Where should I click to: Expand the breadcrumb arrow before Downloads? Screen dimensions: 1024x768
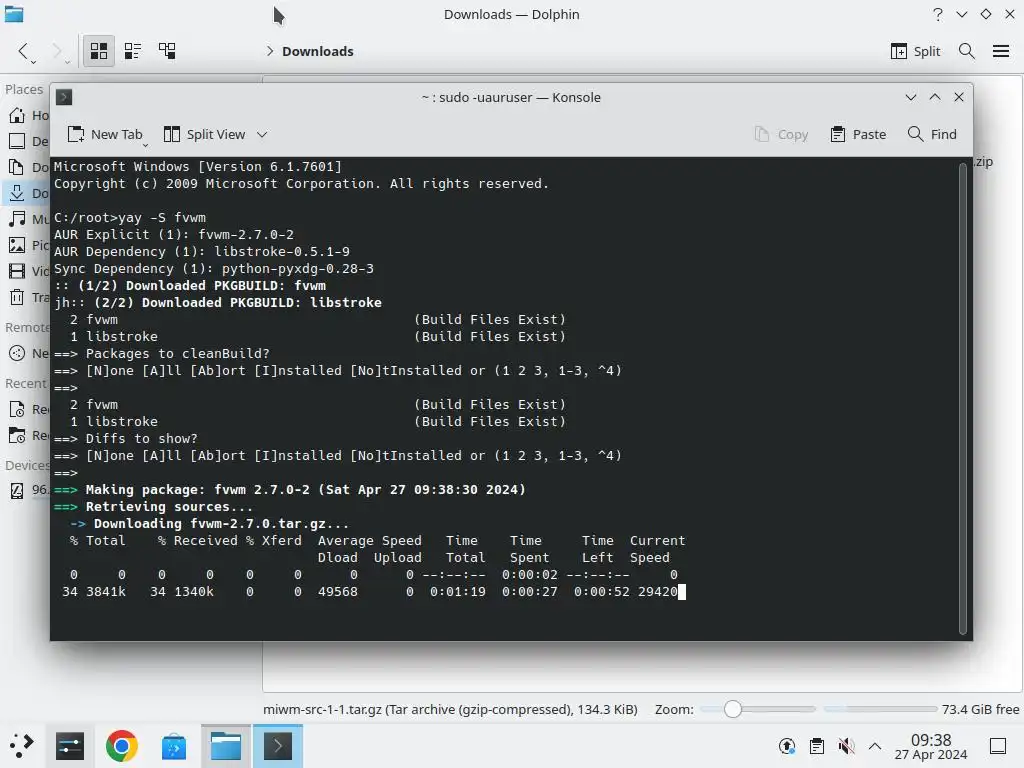tap(269, 51)
